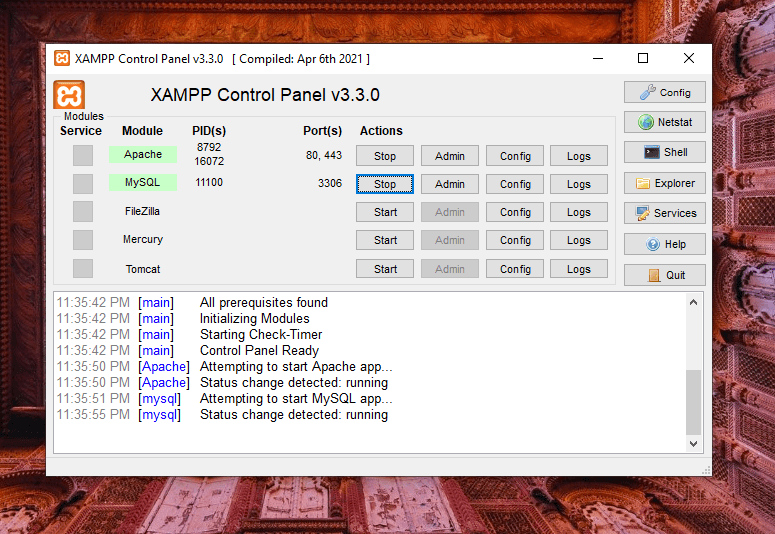Click the Tomcat module label
The height and width of the screenshot is (534, 775).
click(143, 269)
